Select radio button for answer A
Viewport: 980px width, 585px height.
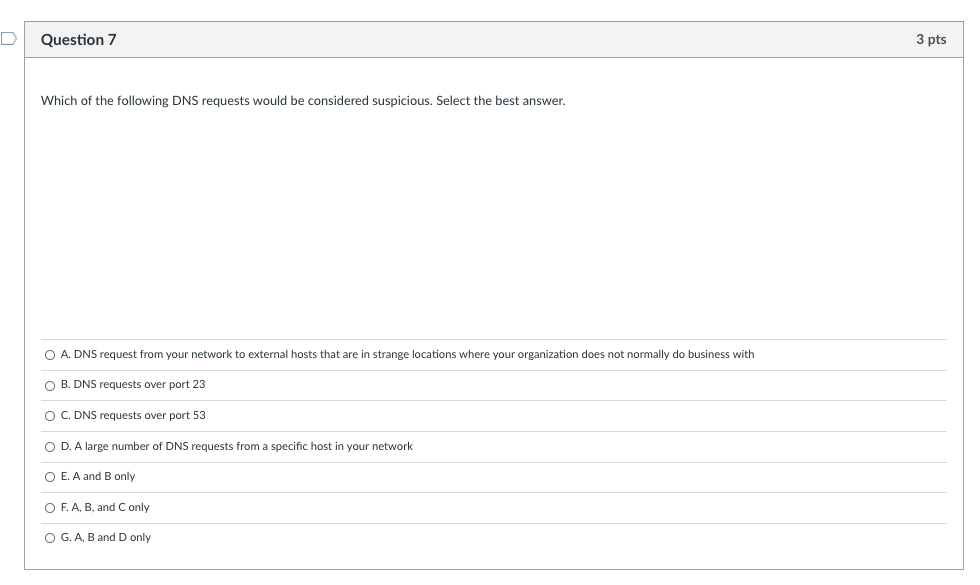50,354
